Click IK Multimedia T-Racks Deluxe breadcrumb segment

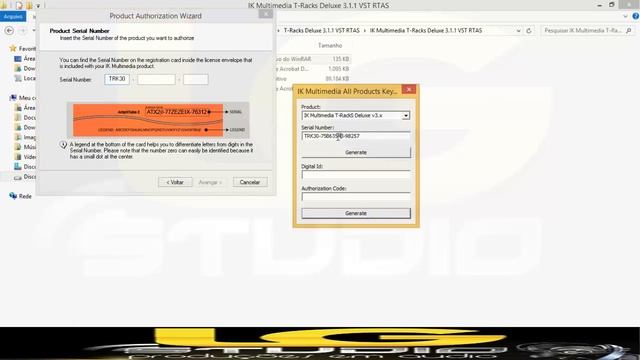pyautogui.click(x=426, y=31)
